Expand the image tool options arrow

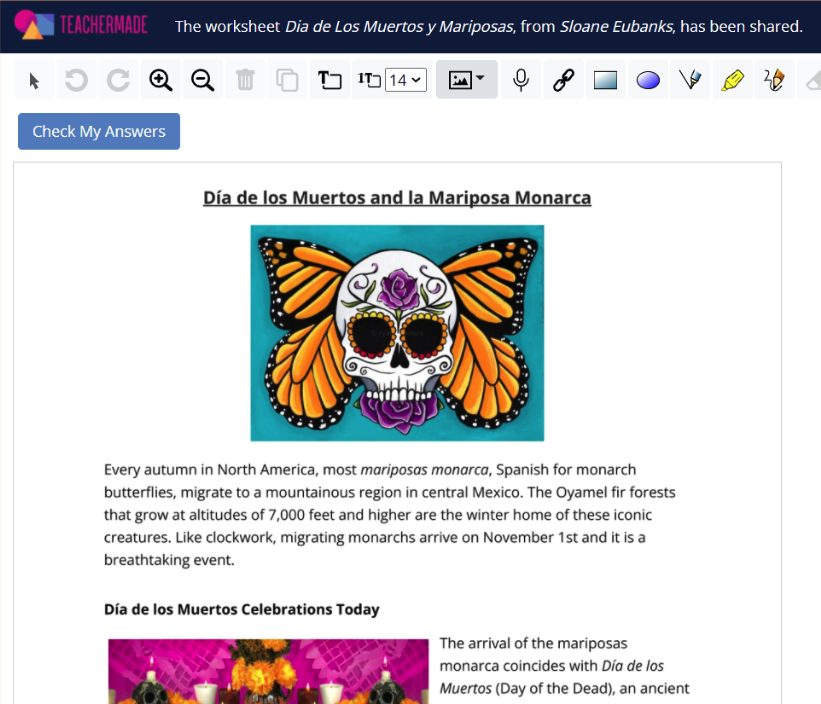[481, 79]
